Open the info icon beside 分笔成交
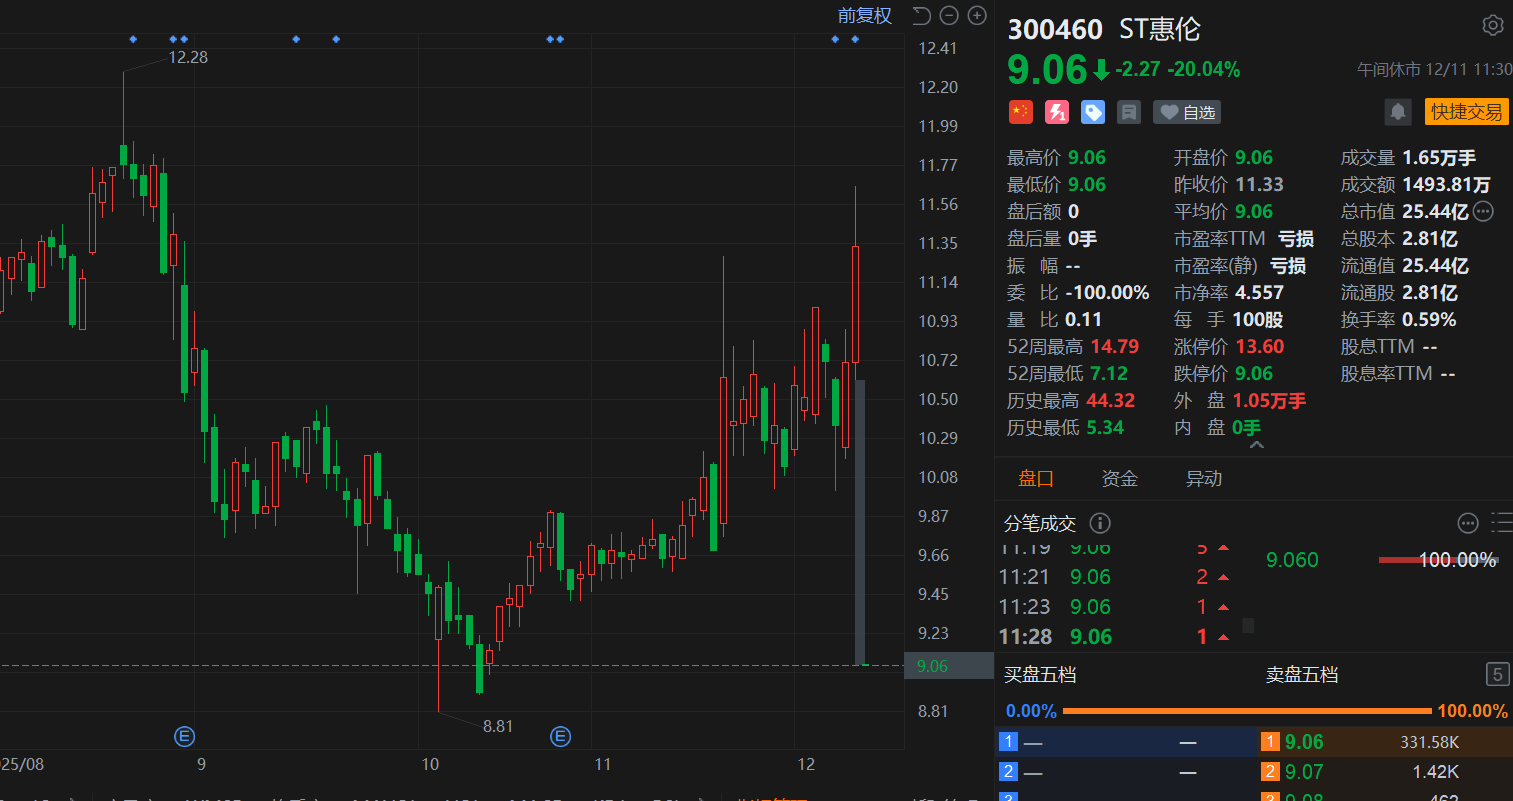The image size is (1513, 801). click(1099, 523)
